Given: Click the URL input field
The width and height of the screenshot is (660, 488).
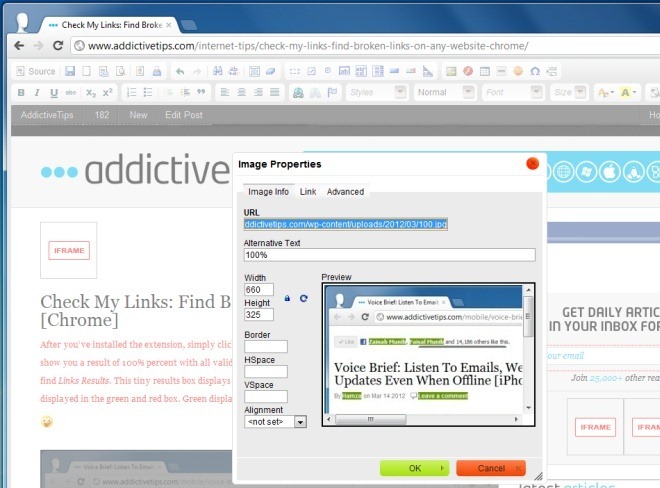Looking at the screenshot, I should pos(346,224).
